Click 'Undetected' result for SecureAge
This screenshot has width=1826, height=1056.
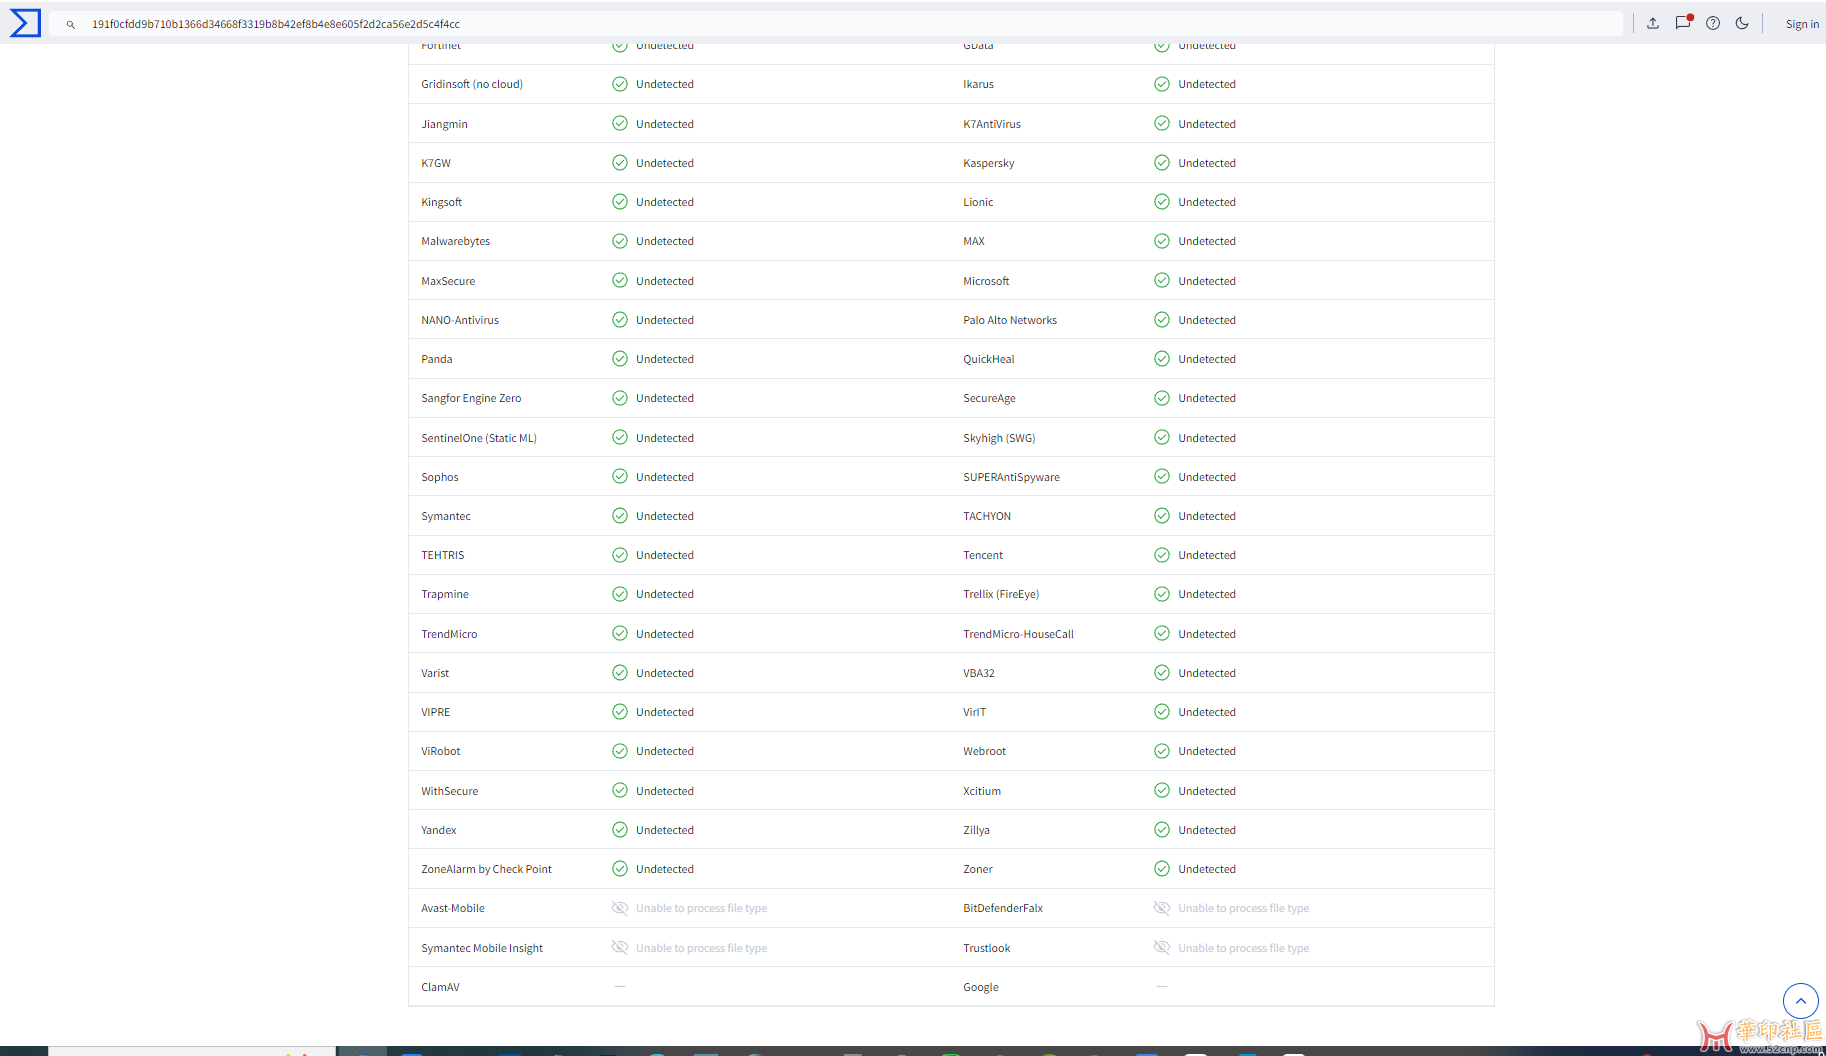pyautogui.click(x=1207, y=398)
